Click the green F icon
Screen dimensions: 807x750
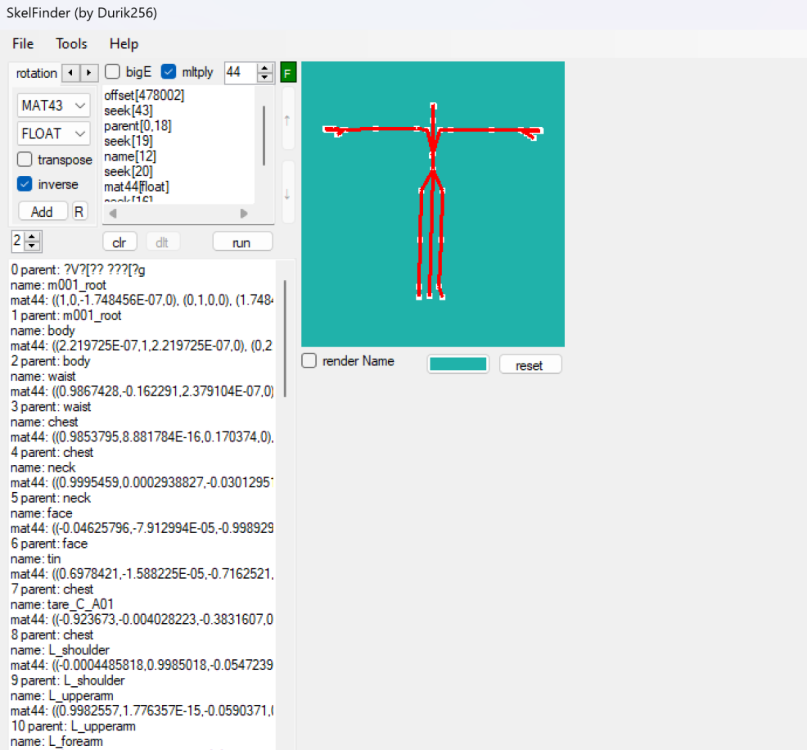coord(288,71)
